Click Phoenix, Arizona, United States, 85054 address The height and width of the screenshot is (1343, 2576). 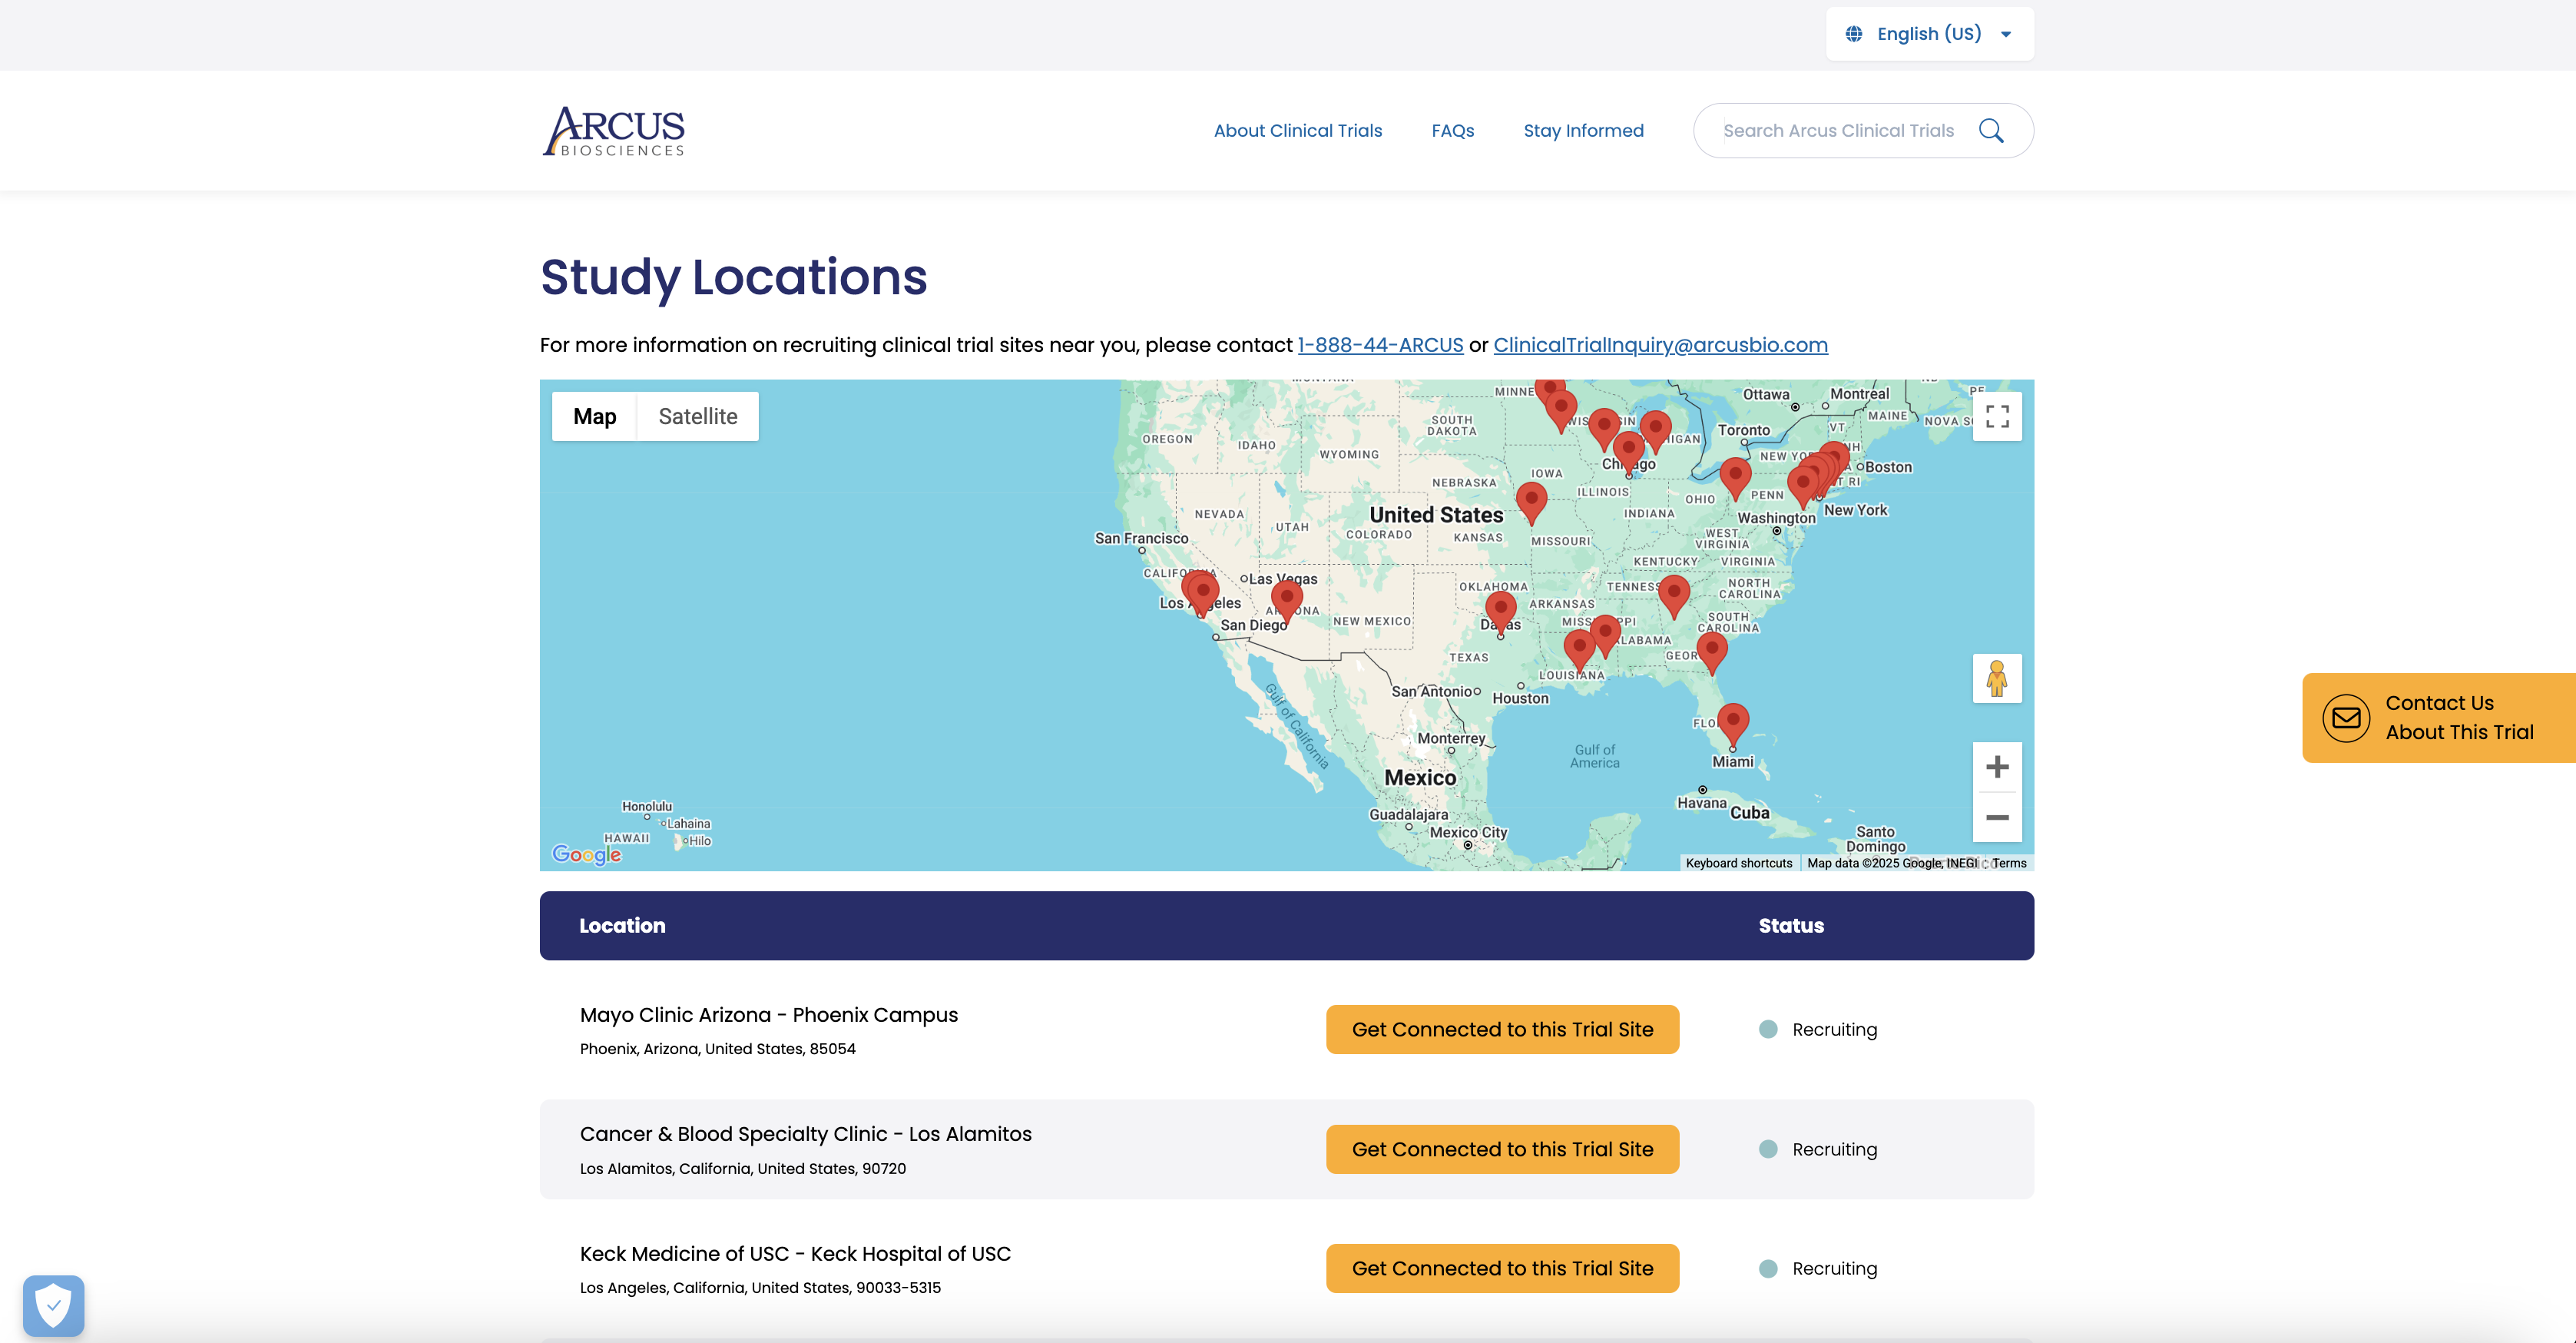[x=717, y=1049]
